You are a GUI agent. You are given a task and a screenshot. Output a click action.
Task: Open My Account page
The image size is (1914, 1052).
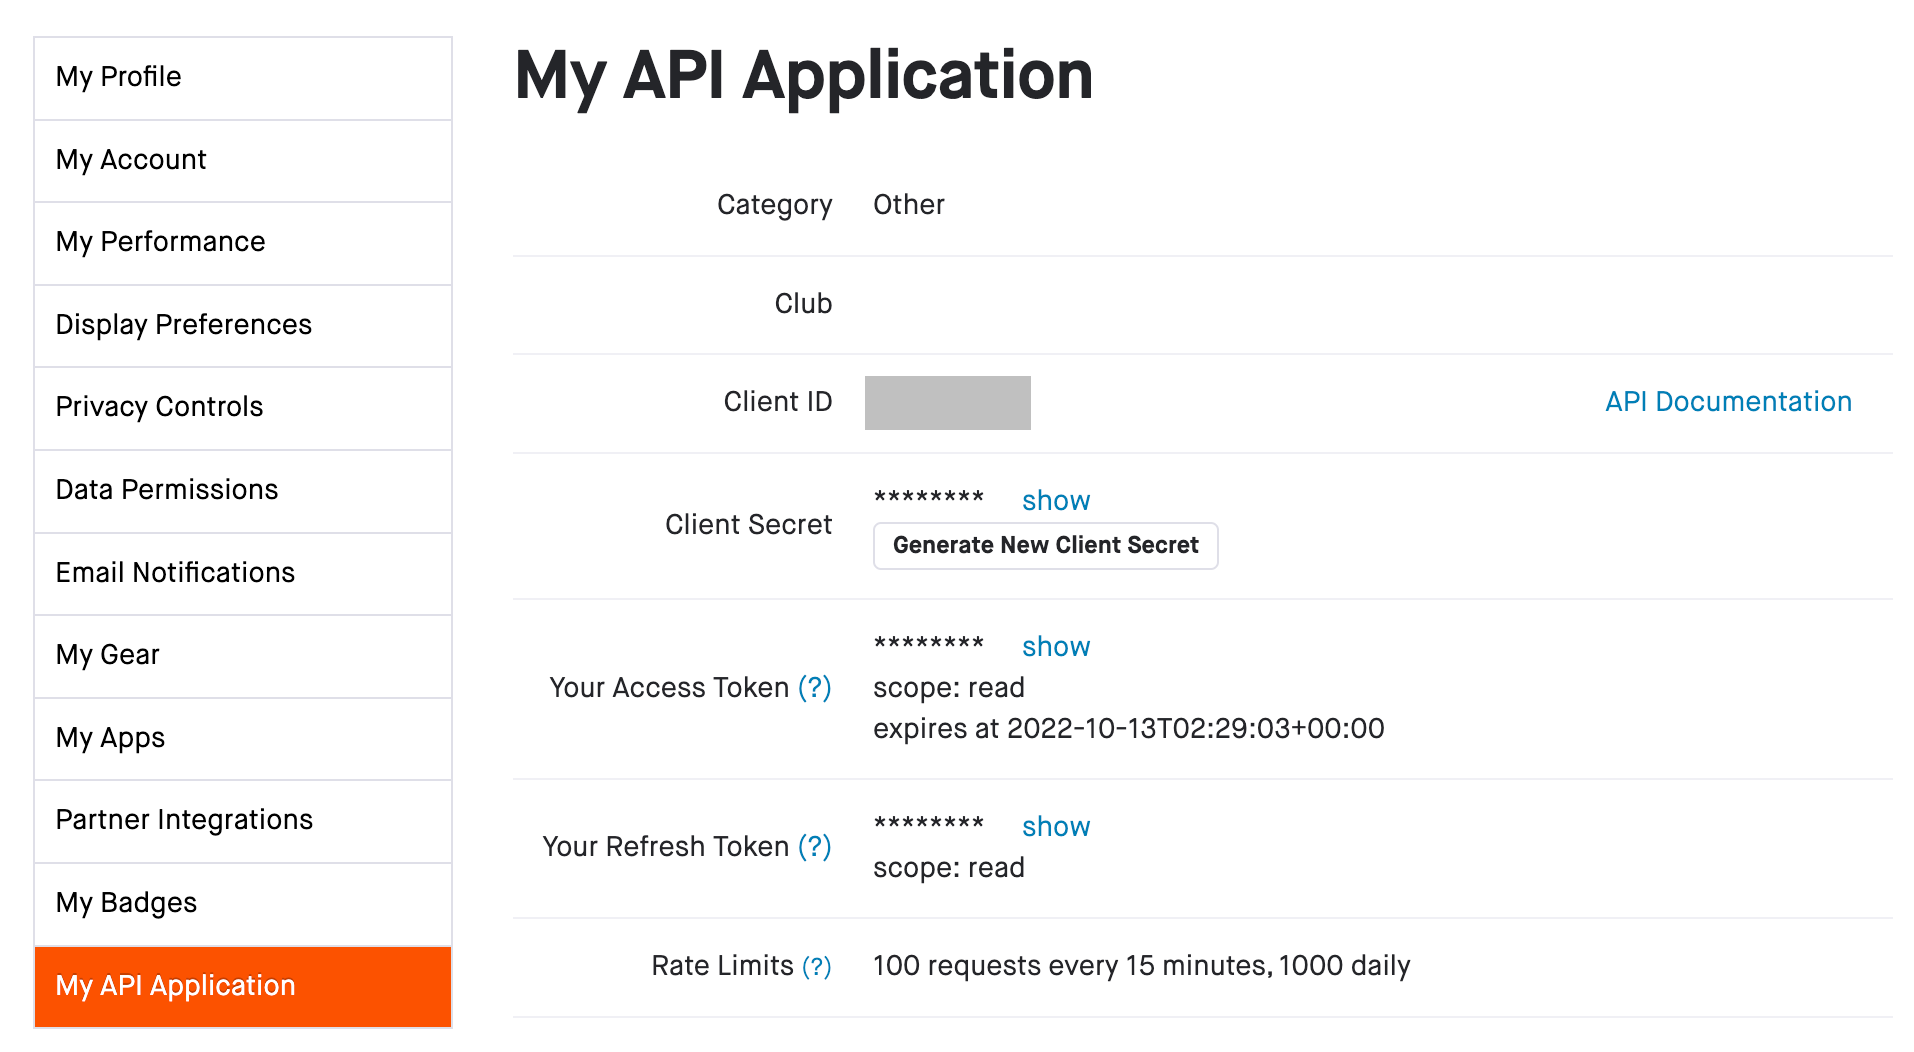click(x=243, y=160)
